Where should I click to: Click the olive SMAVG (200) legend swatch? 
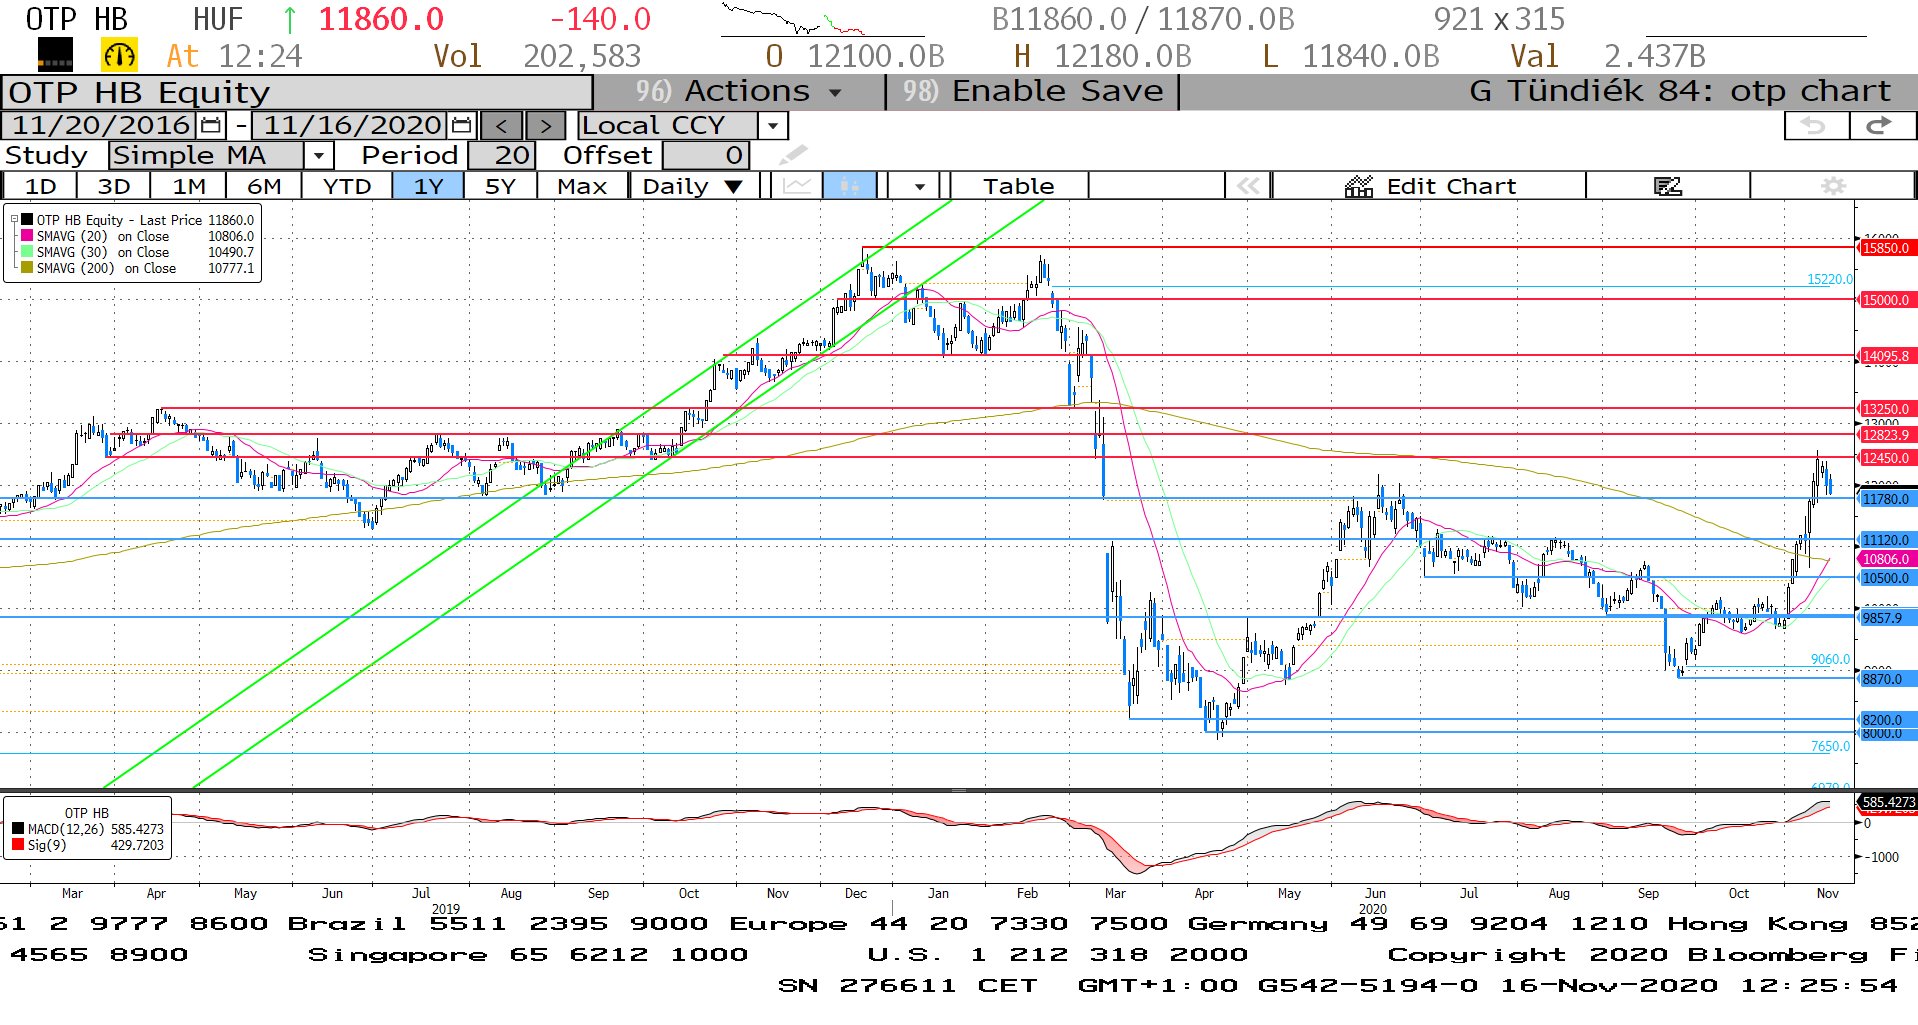click(x=27, y=268)
